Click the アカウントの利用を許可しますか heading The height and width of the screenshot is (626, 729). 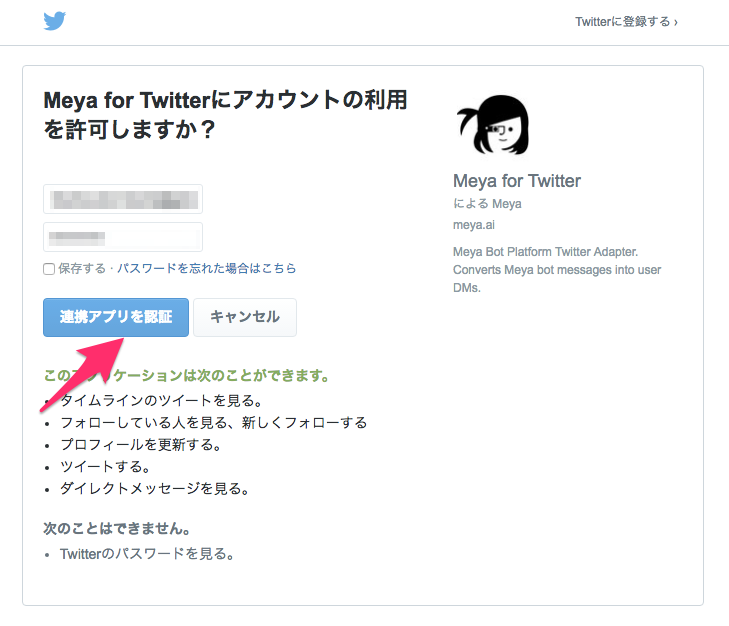click(x=225, y=114)
